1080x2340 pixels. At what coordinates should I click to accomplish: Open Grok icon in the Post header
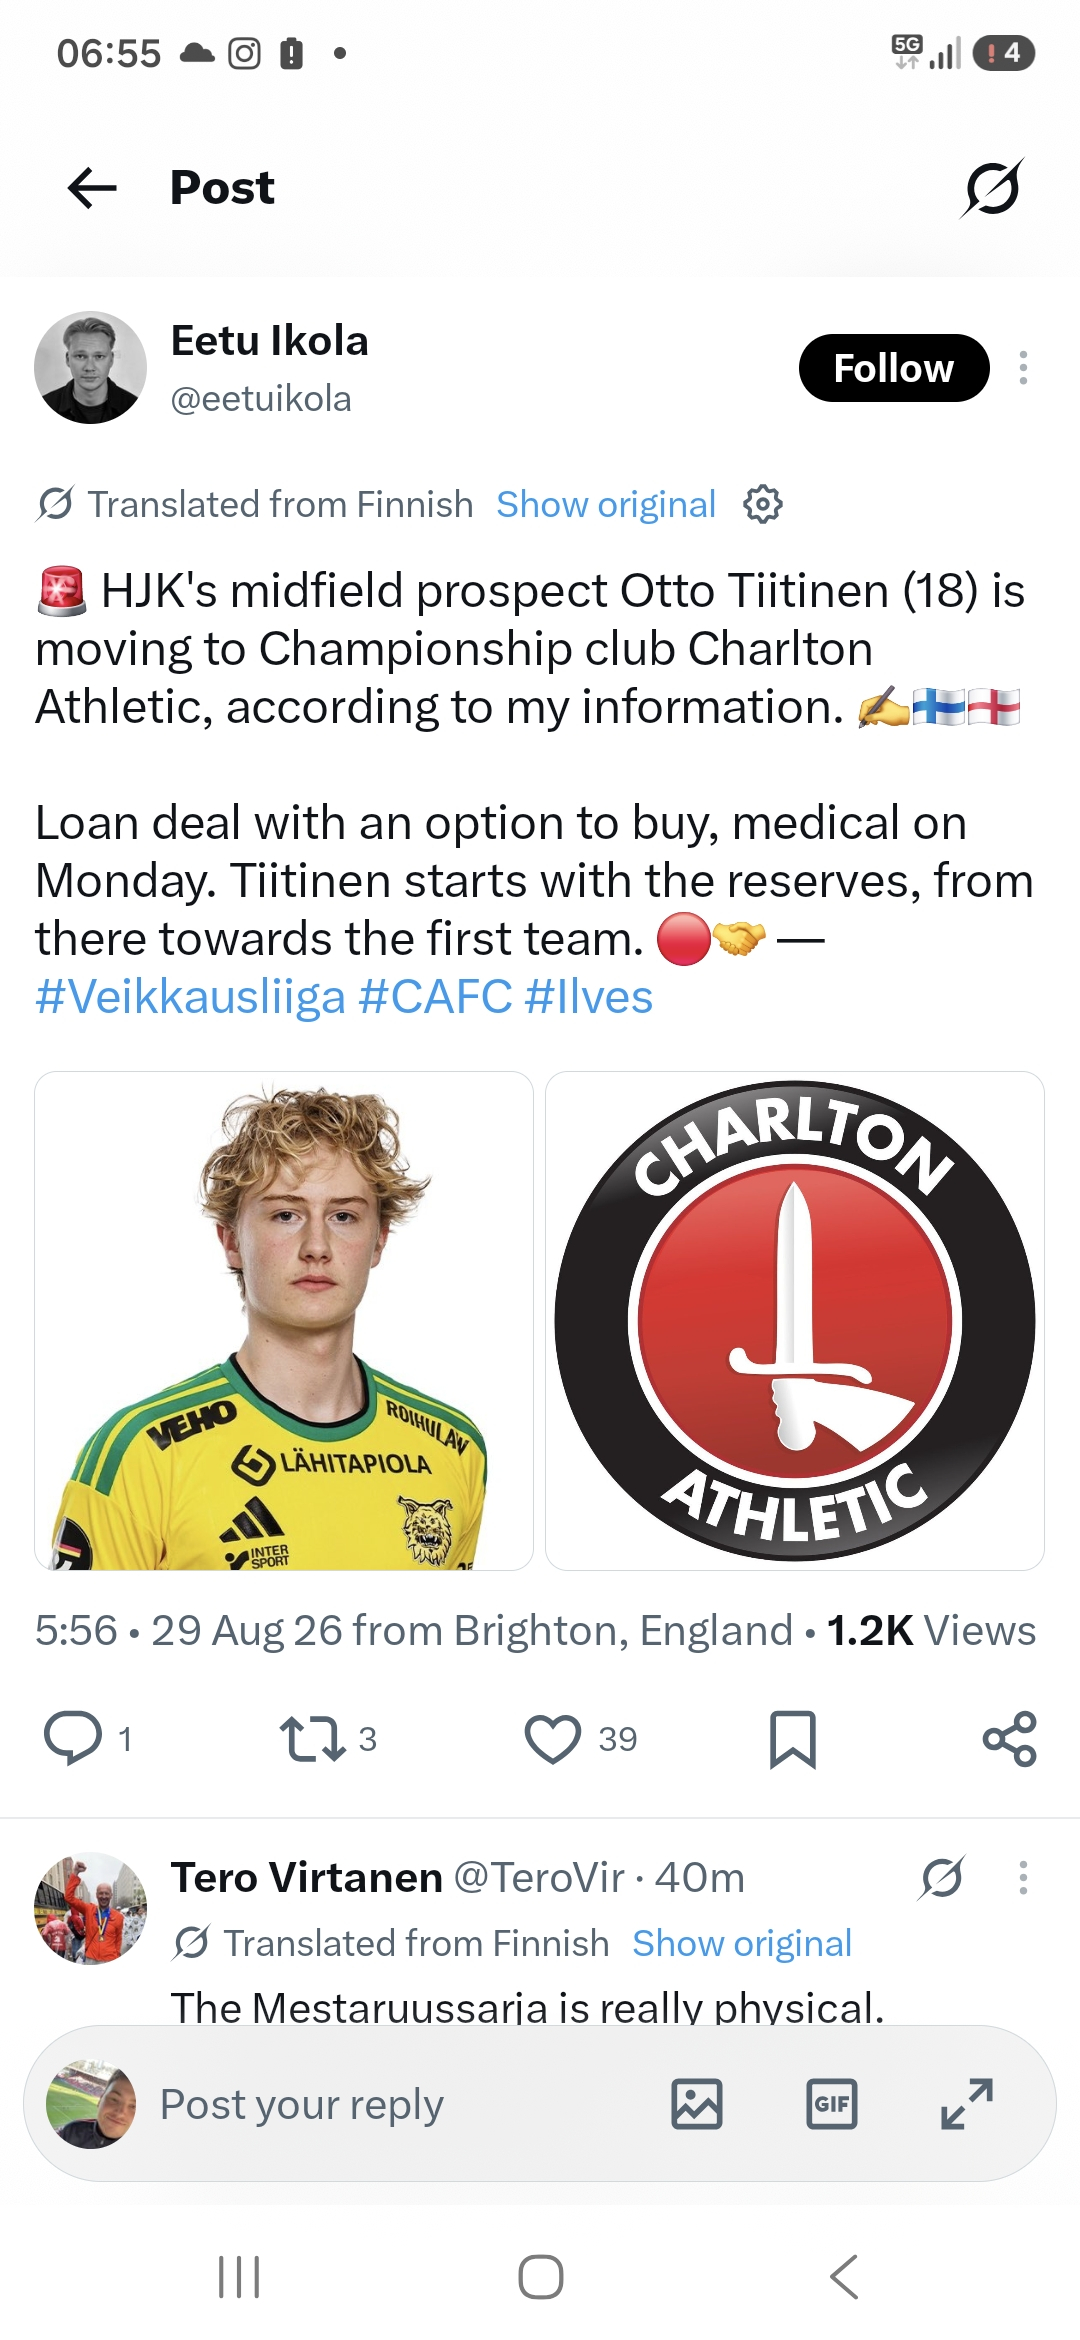click(992, 188)
